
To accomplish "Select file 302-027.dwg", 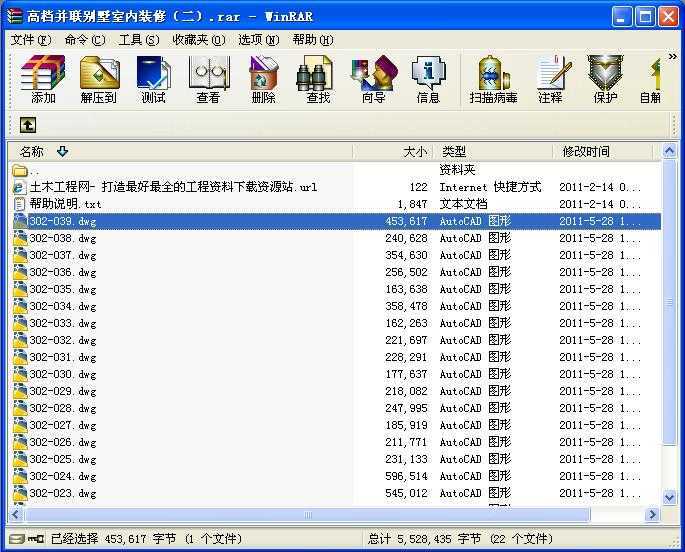I will [63, 425].
